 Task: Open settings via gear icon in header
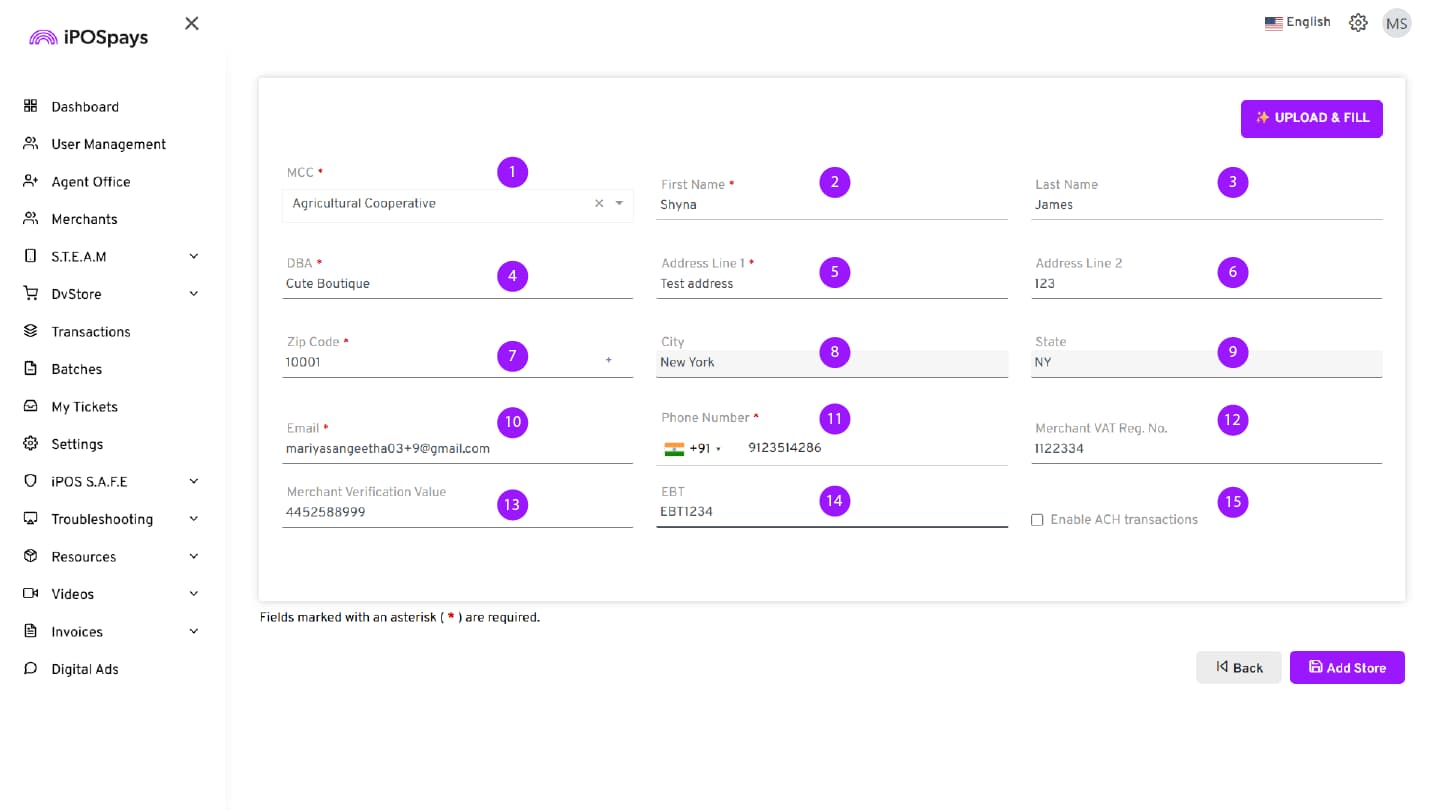click(x=1357, y=23)
